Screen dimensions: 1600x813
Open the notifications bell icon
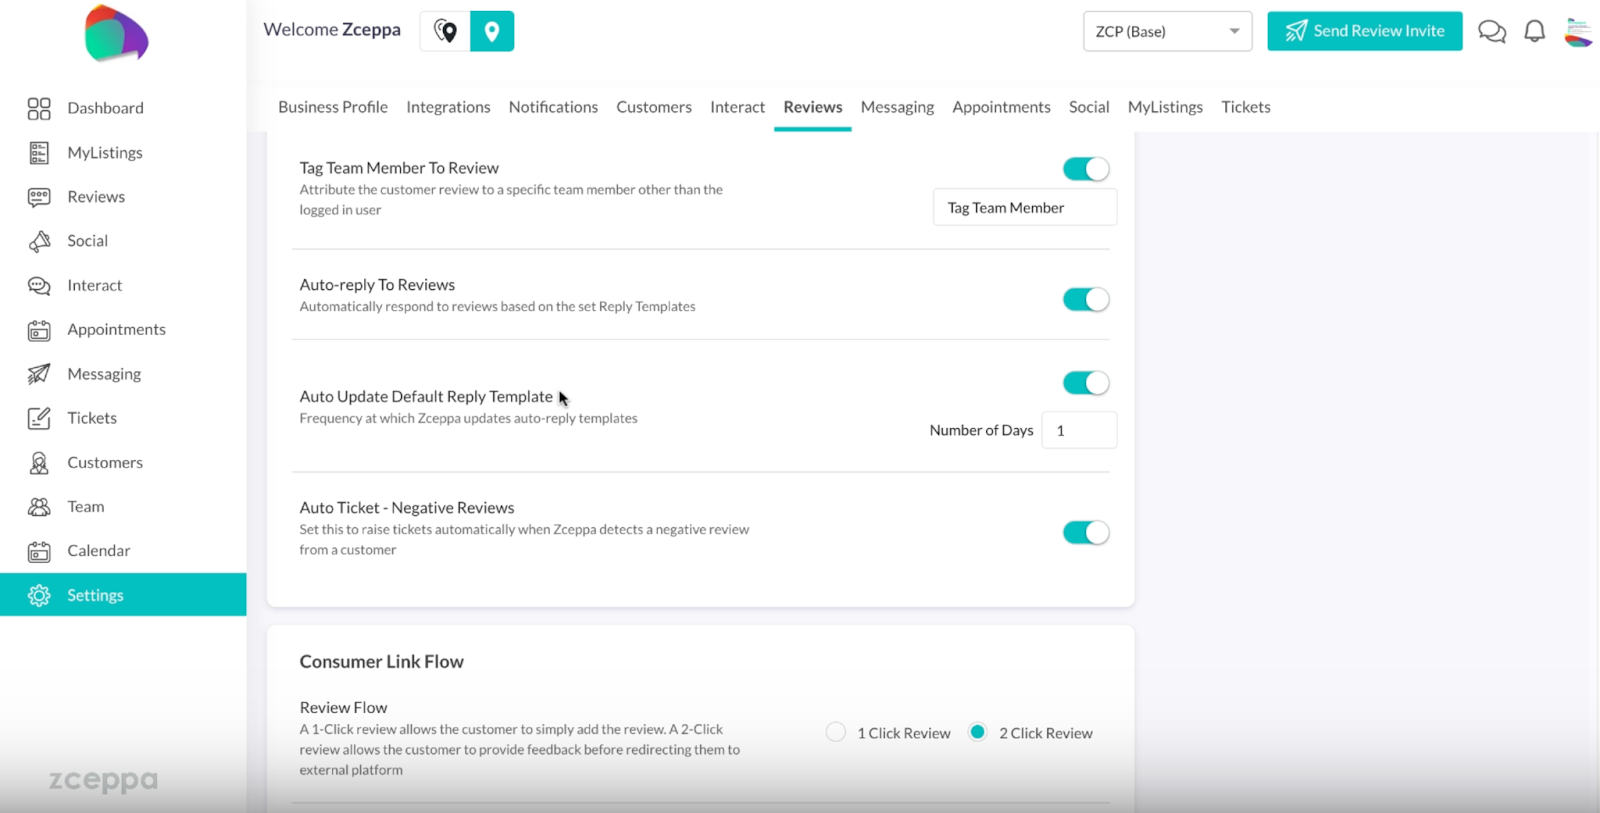tap(1534, 32)
